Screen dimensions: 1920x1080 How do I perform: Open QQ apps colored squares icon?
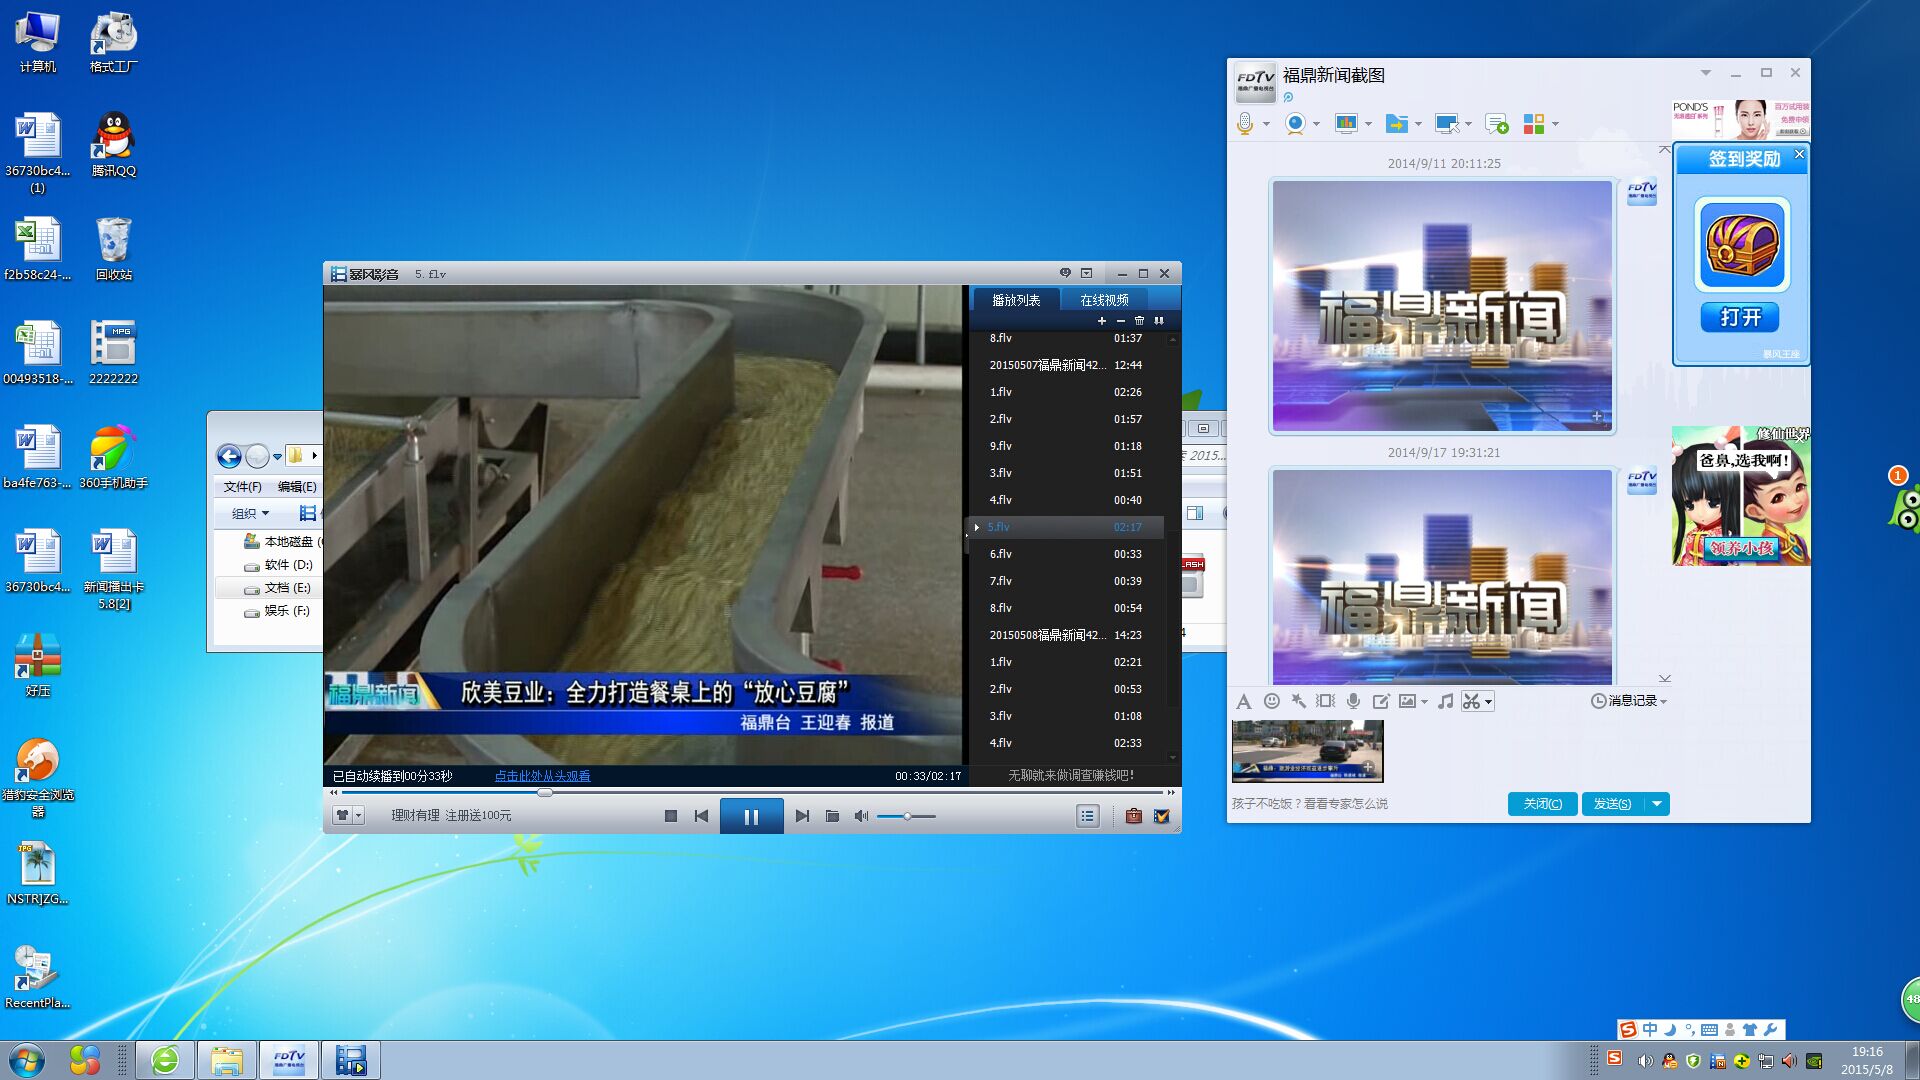(x=1534, y=124)
